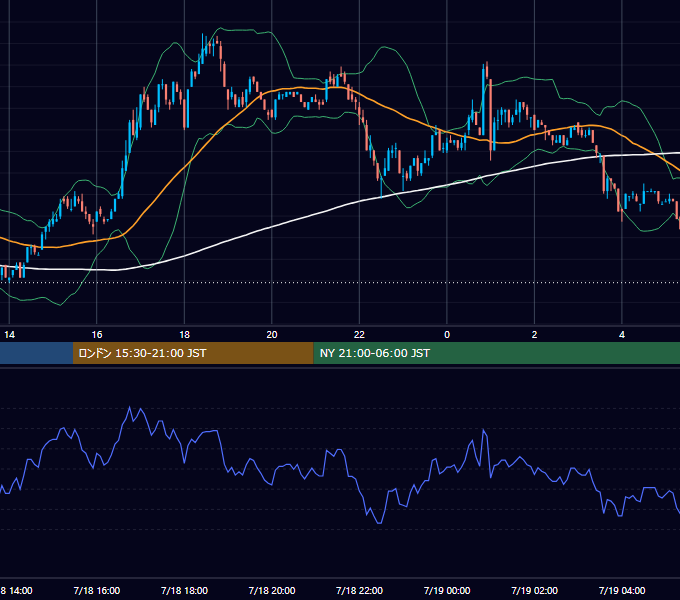The image size is (680, 600).
Task: Click the 7/19 00:00 time label
Action: (x=447, y=590)
